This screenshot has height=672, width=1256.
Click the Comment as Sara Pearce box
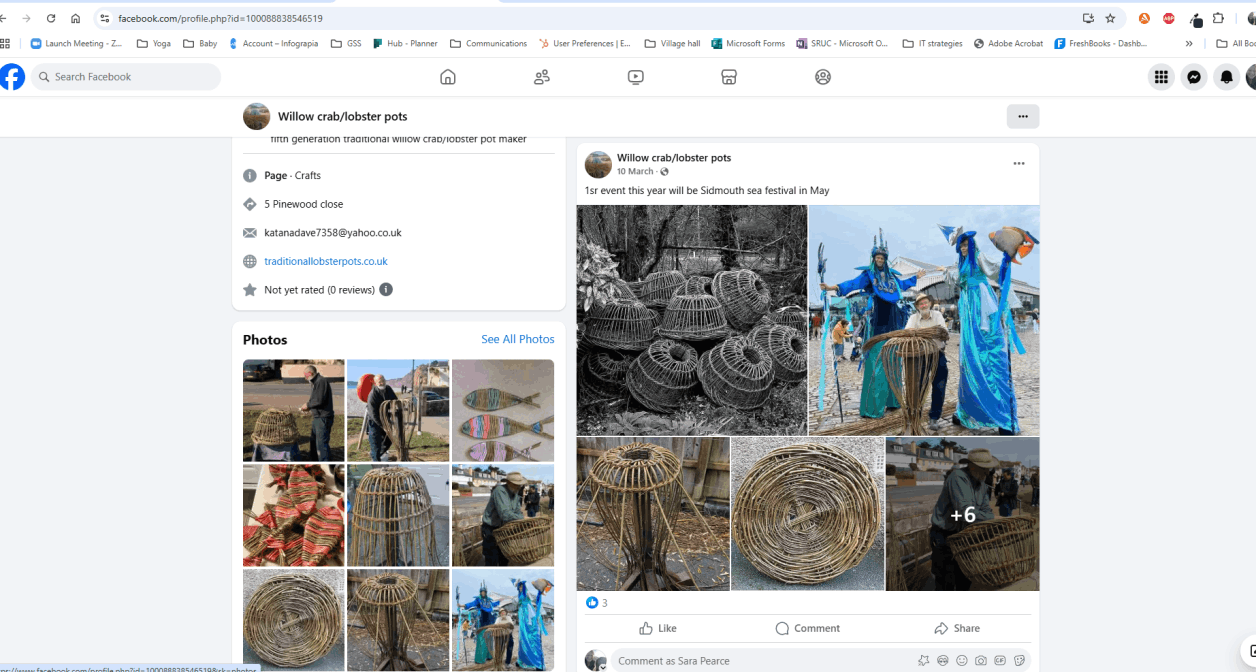760,660
